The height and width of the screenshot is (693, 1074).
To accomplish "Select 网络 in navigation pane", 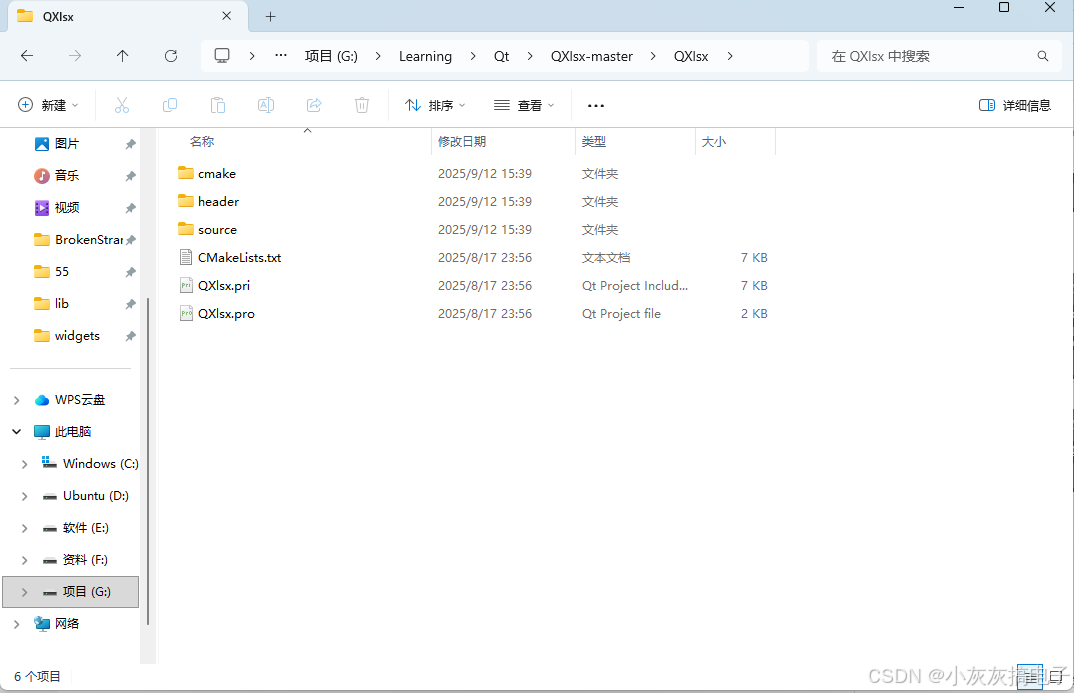I will click(58, 624).
